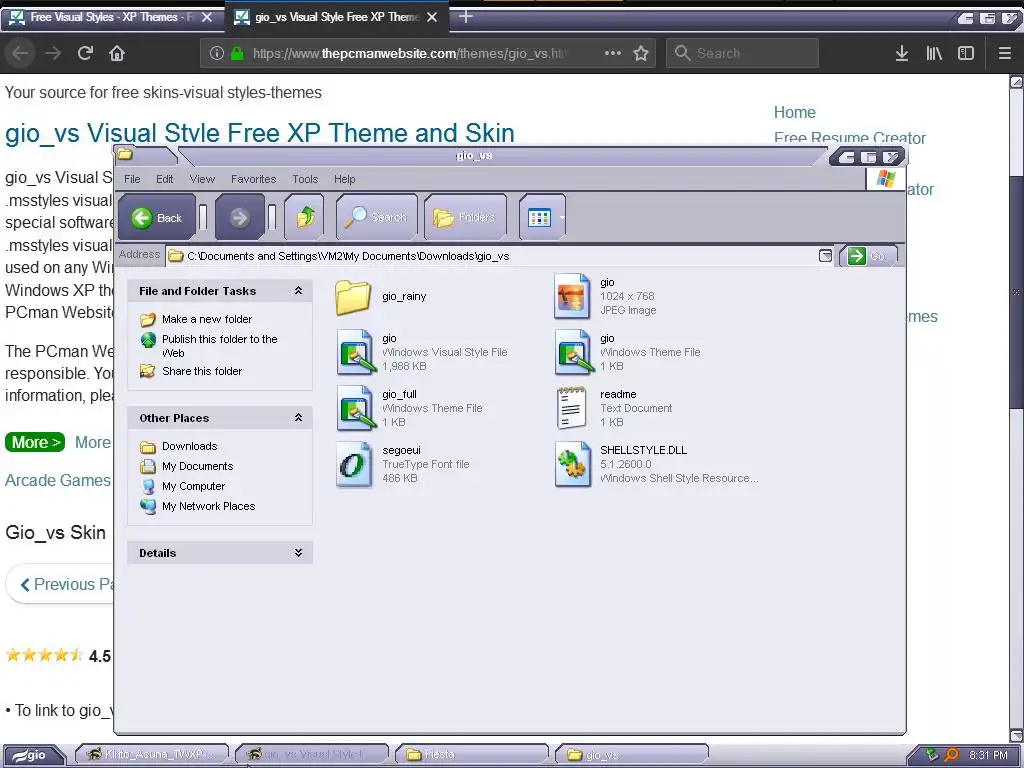Open the browser Library icon
This screenshot has height=768, width=1024.
pyautogui.click(x=934, y=53)
